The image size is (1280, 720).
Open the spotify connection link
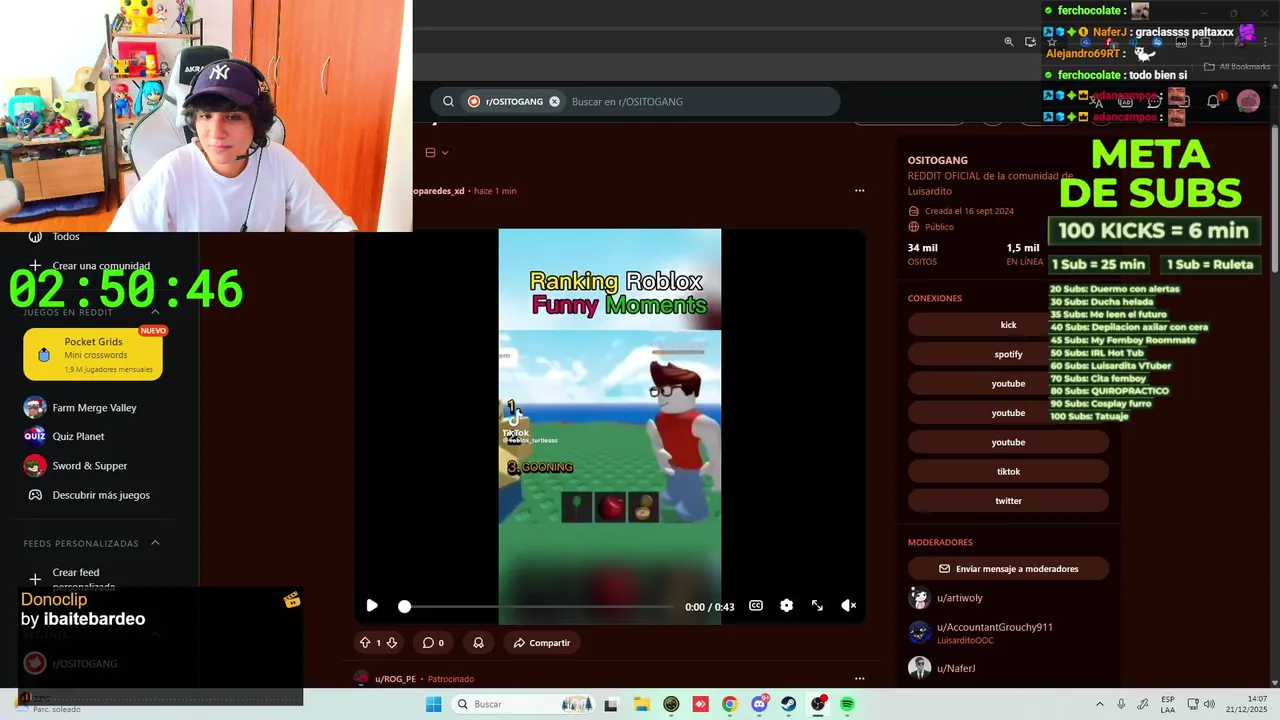point(1008,354)
